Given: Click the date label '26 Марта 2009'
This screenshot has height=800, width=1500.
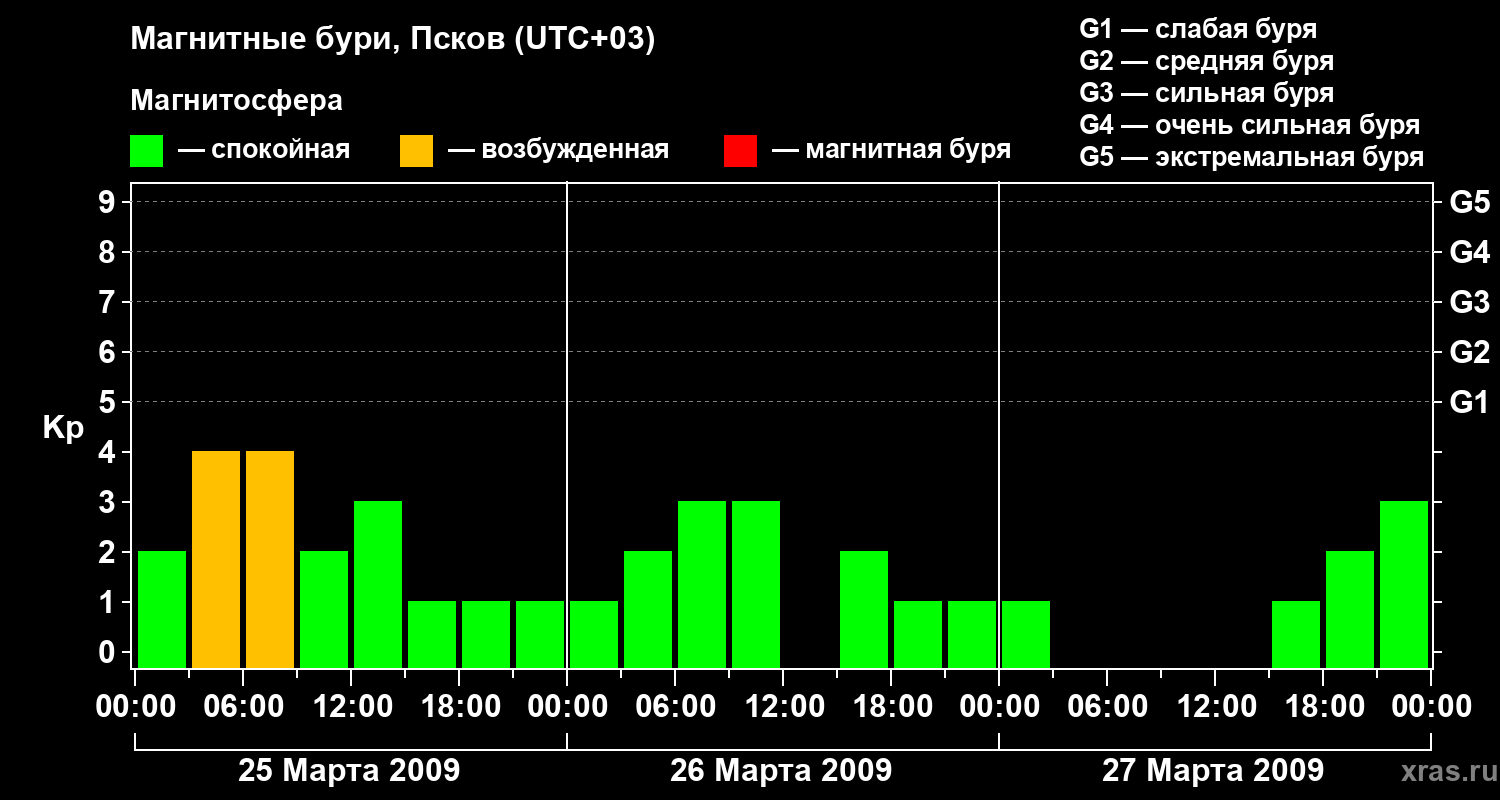Looking at the screenshot, I should pos(781,771).
